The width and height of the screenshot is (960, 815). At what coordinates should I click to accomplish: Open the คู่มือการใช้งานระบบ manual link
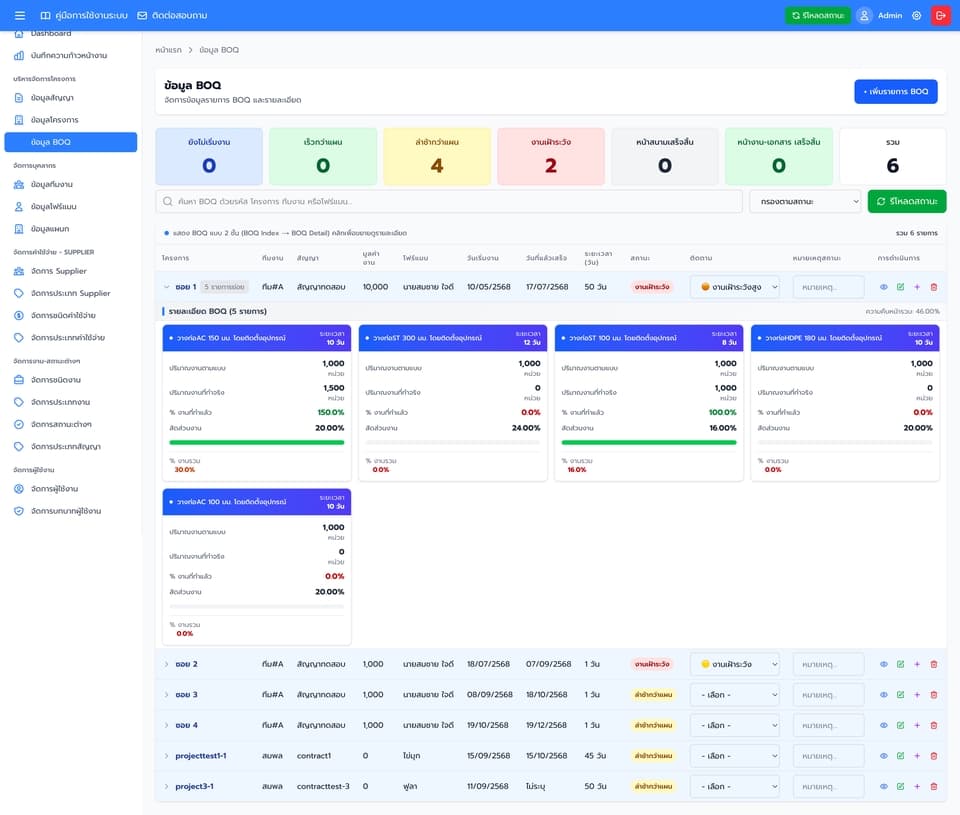click(84, 15)
